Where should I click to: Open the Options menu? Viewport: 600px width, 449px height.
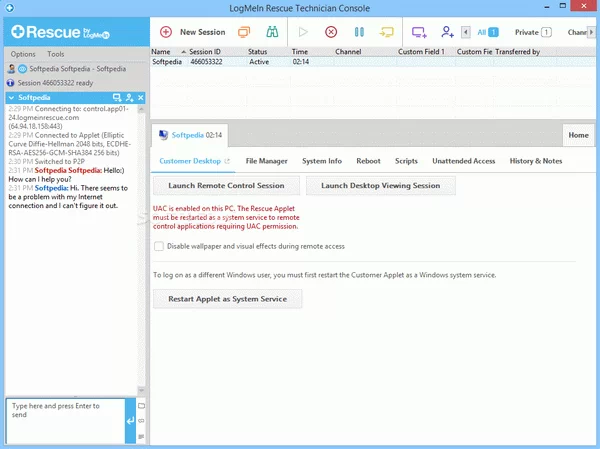click(x=23, y=53)
